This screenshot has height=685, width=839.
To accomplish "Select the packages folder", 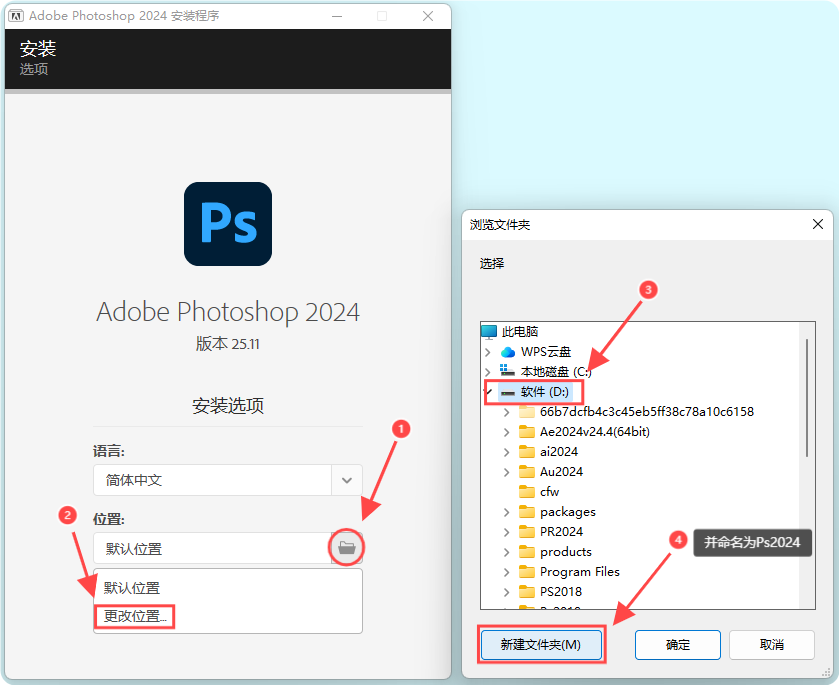I will [568, 512].
